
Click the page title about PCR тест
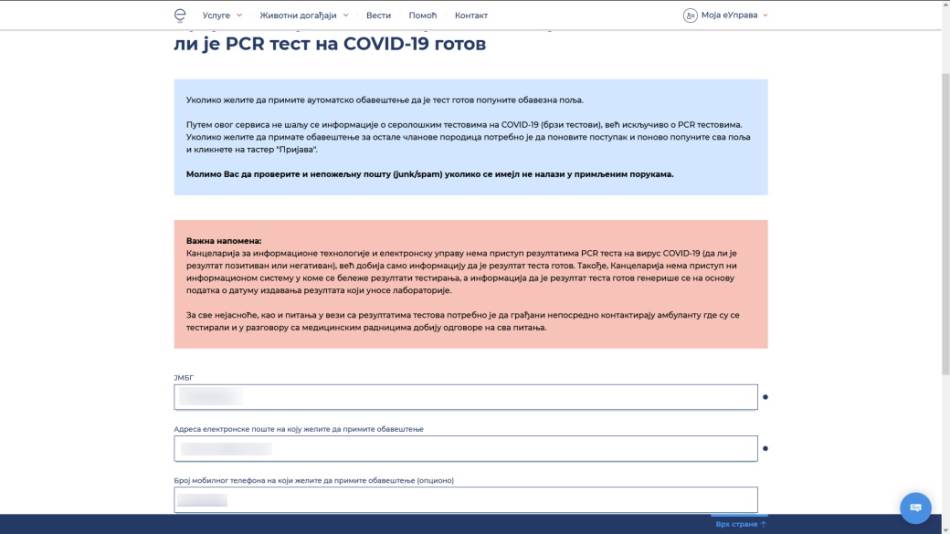pos(330,44)
